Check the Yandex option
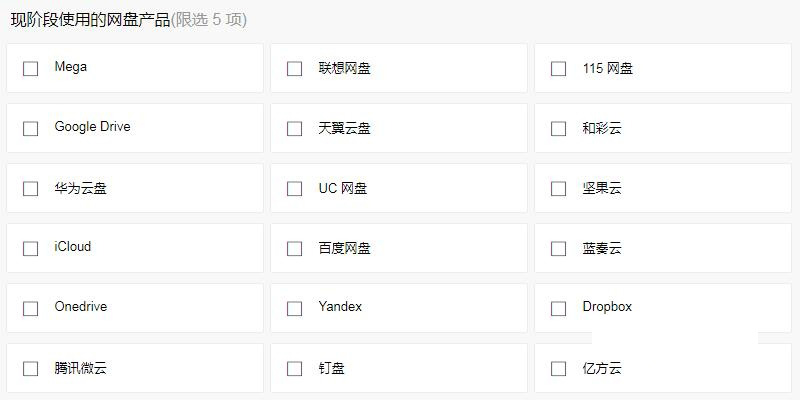800x400 pixels. click(x=294, y=309)
